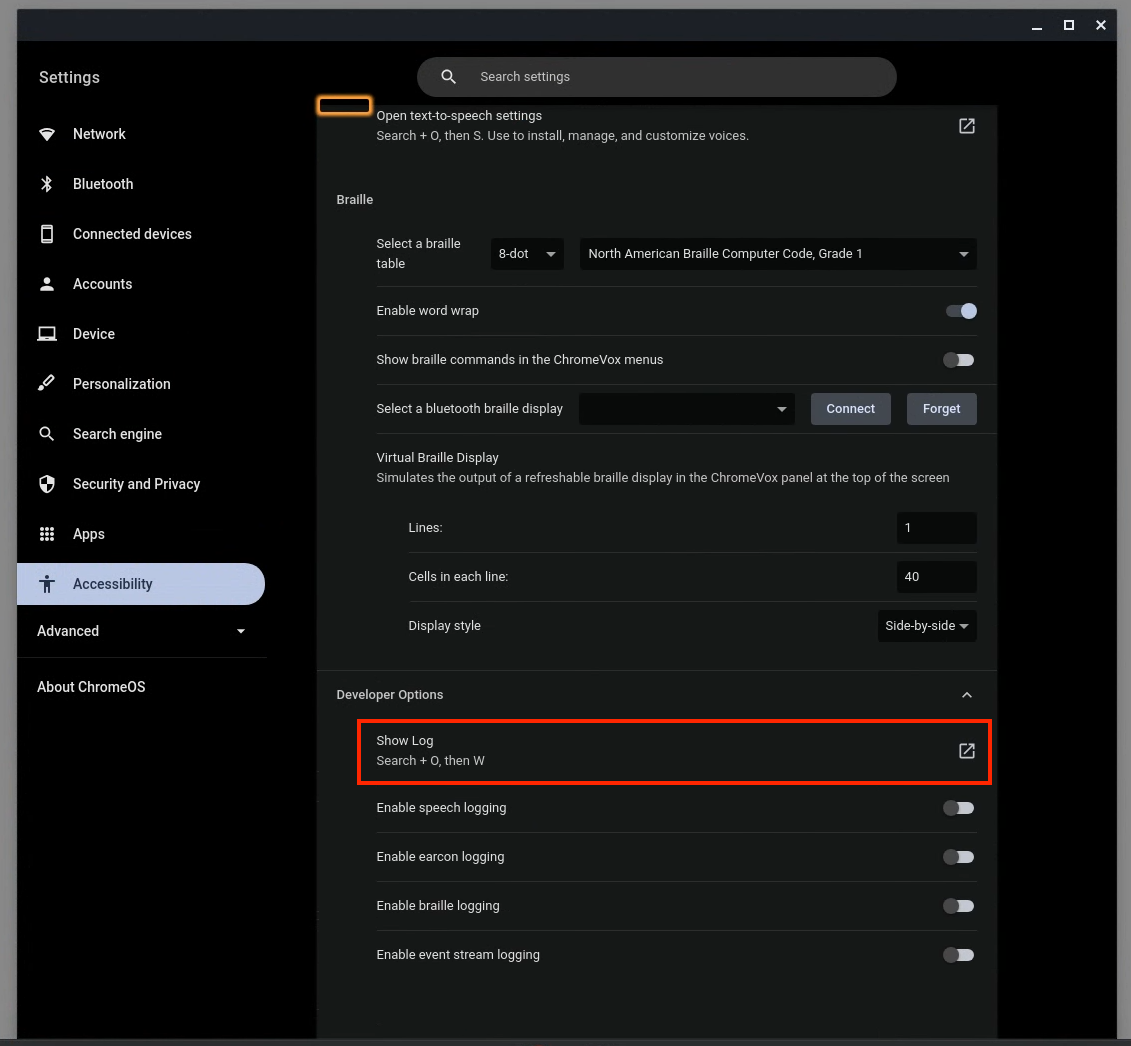Select Accounts in the settings sidebar
The width and height of the screenshot is (1131, 1046).
tap(102, 284)
